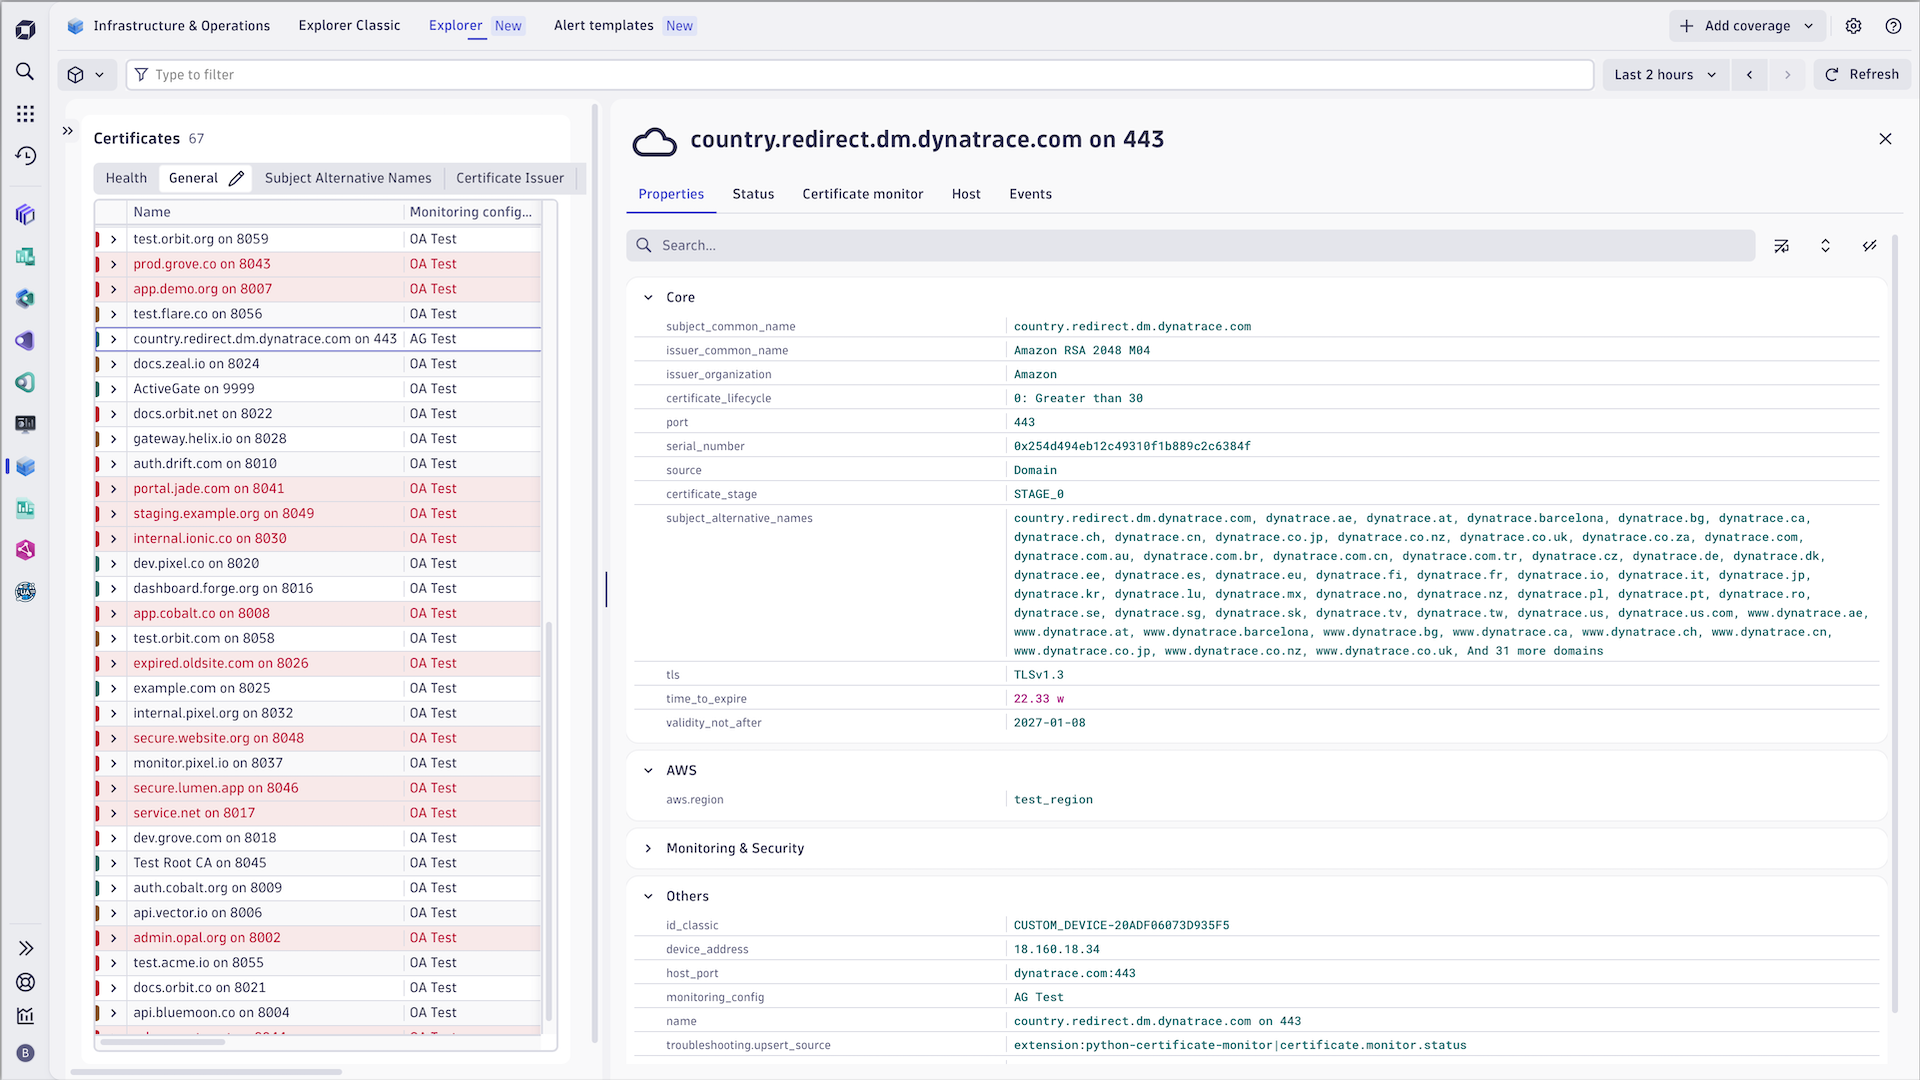Expand or collapse all property sections

click(1825, 246)
